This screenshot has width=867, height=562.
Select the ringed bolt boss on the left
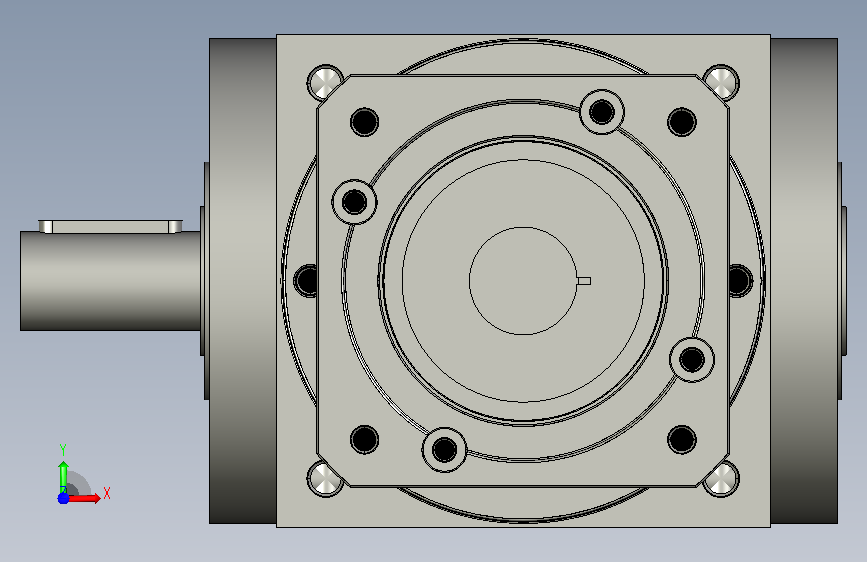pyautogui.click(x=354, y=202)
